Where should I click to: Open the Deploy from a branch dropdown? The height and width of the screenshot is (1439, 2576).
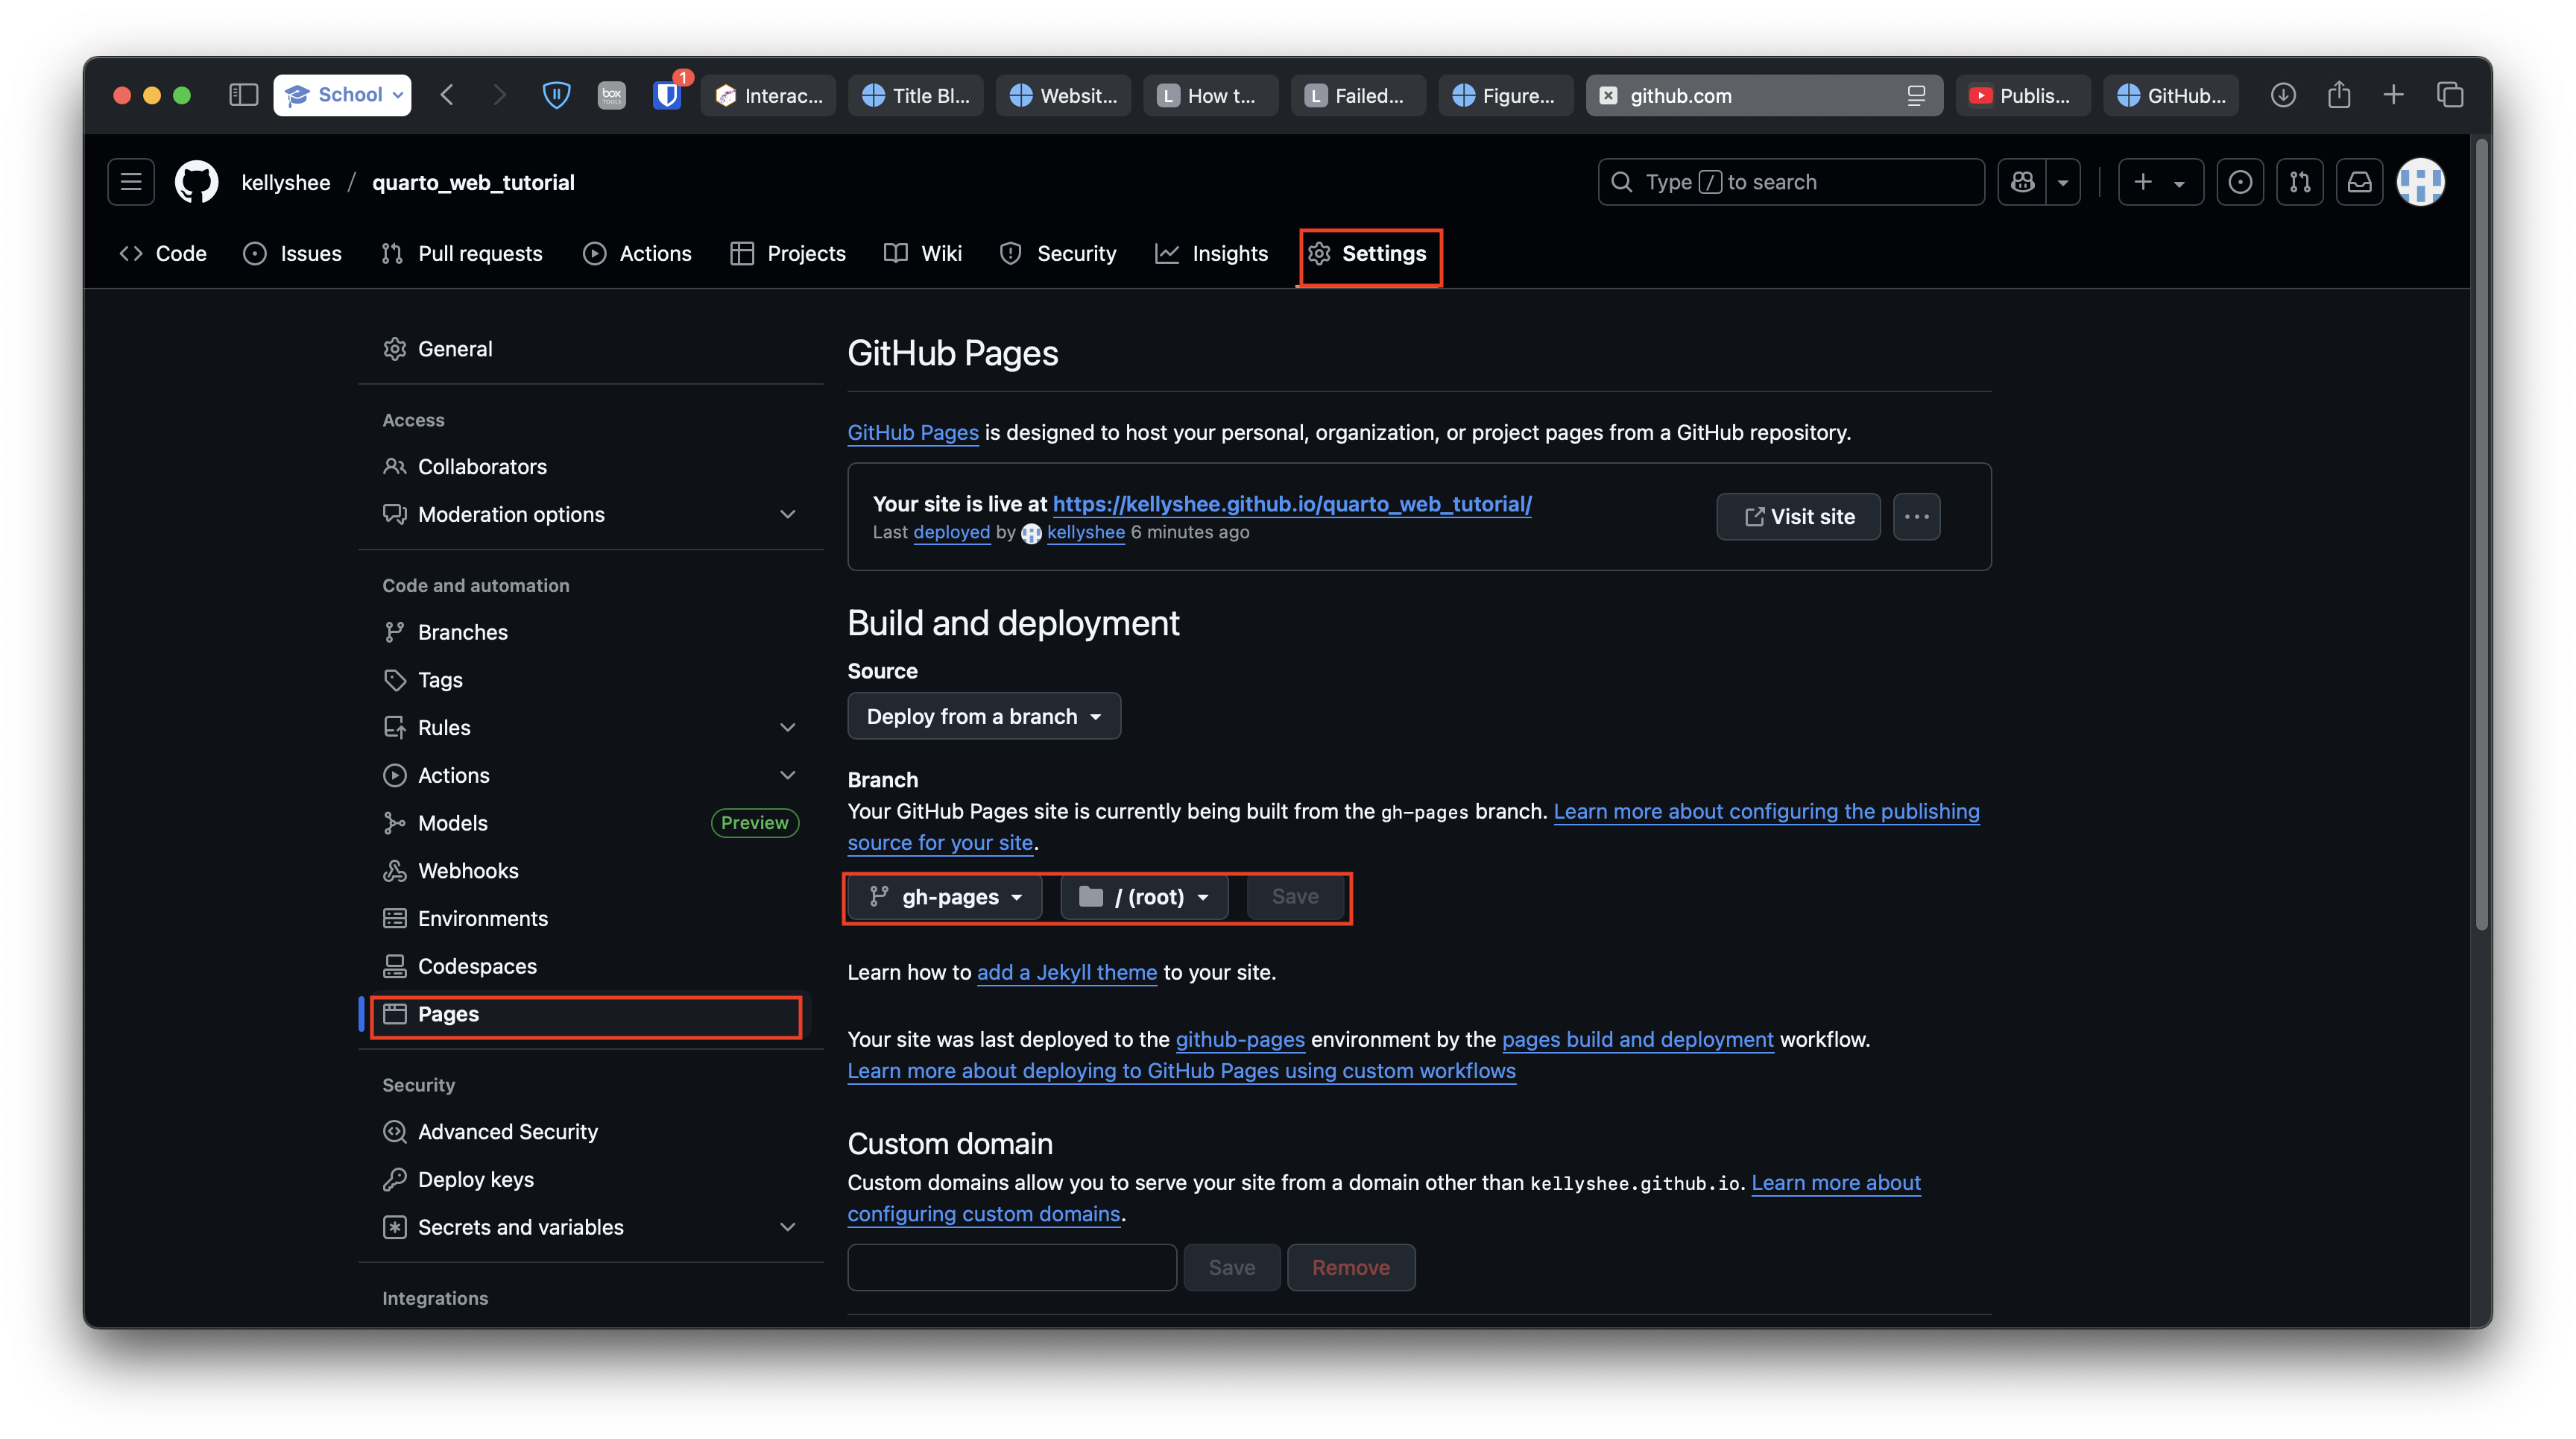(x=984, y=716)
